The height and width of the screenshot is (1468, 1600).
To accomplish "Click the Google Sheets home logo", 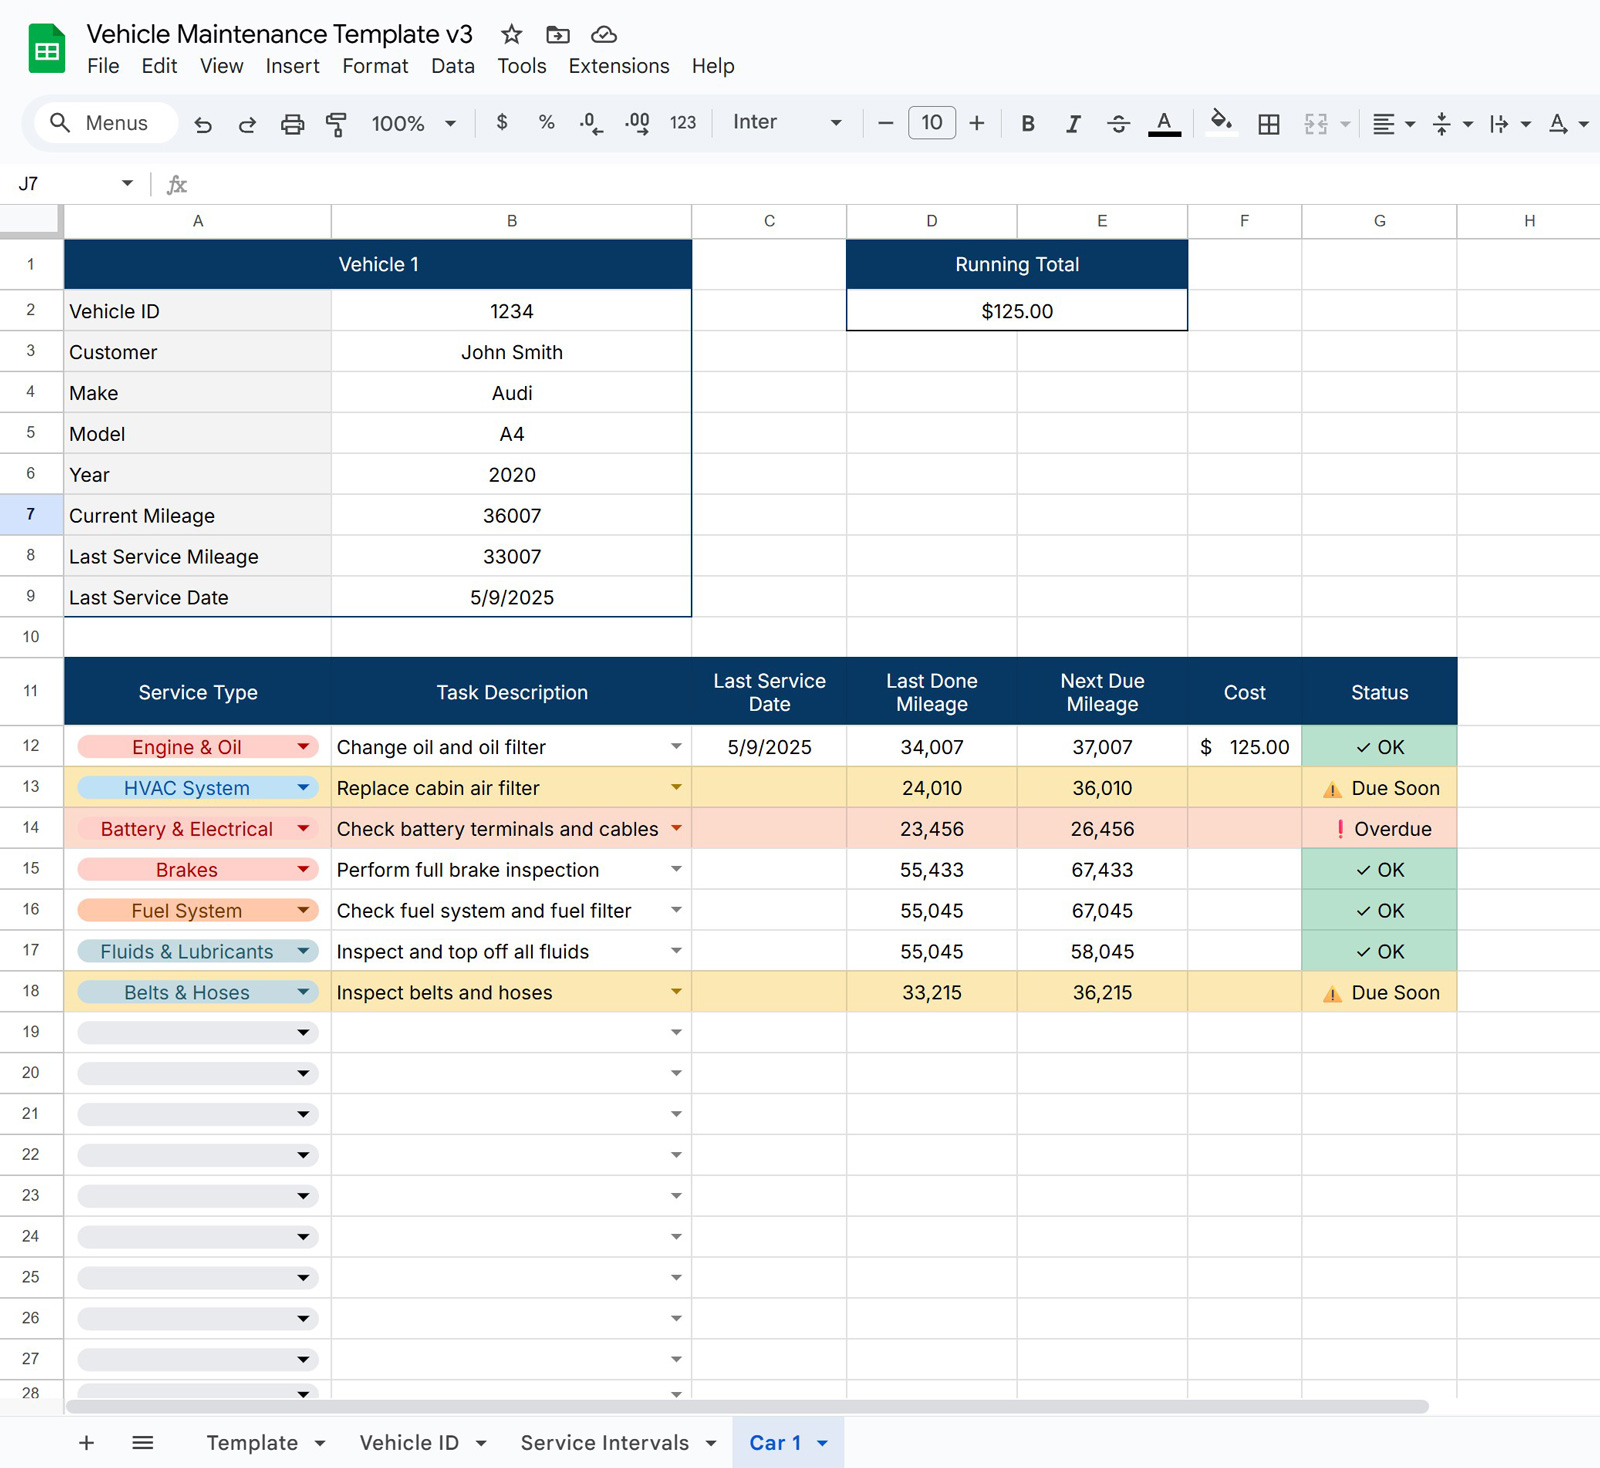I will point(47,49).
